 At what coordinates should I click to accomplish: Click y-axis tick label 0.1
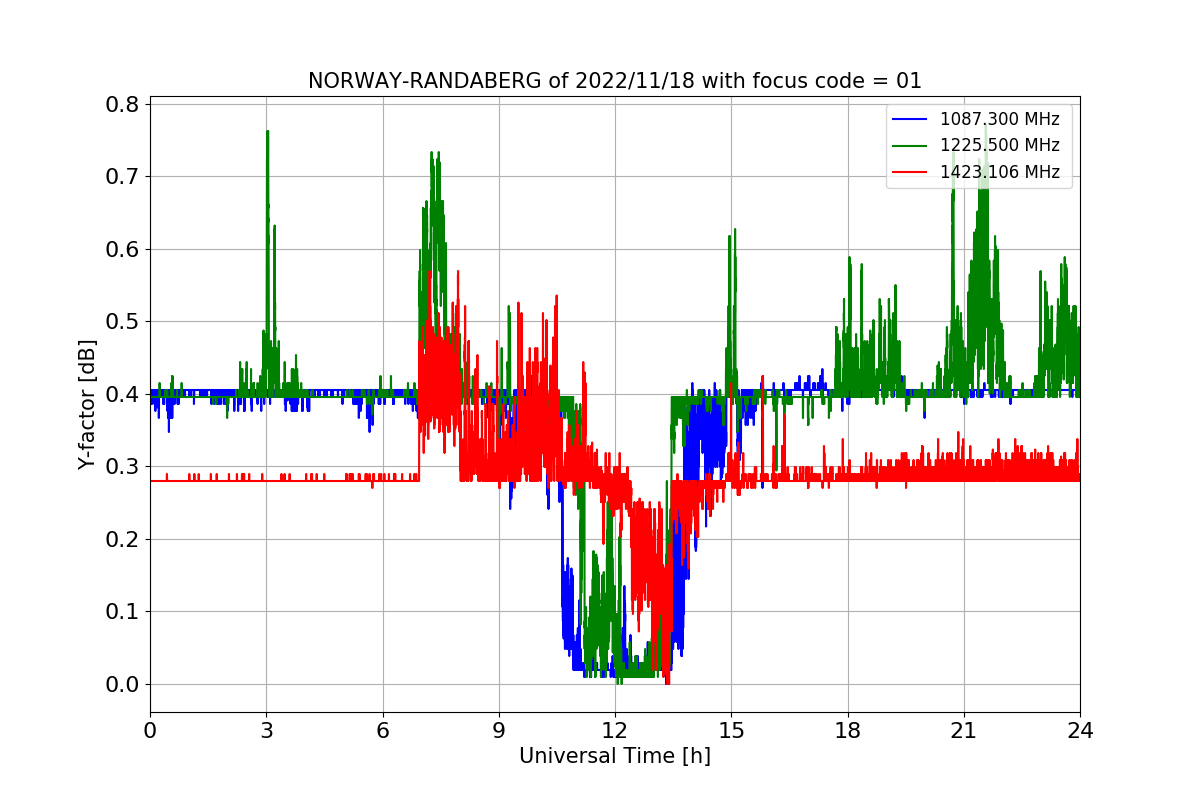coord(122,612)
